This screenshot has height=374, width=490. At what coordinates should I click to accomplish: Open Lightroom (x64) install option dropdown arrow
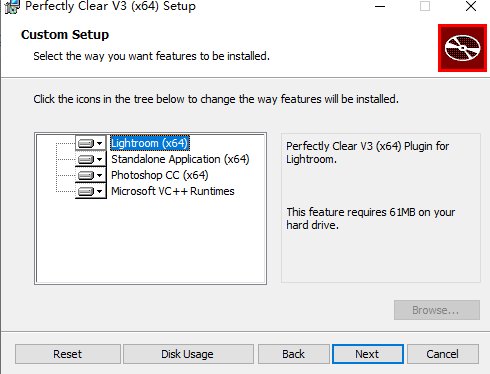click(x=99, y=143)
